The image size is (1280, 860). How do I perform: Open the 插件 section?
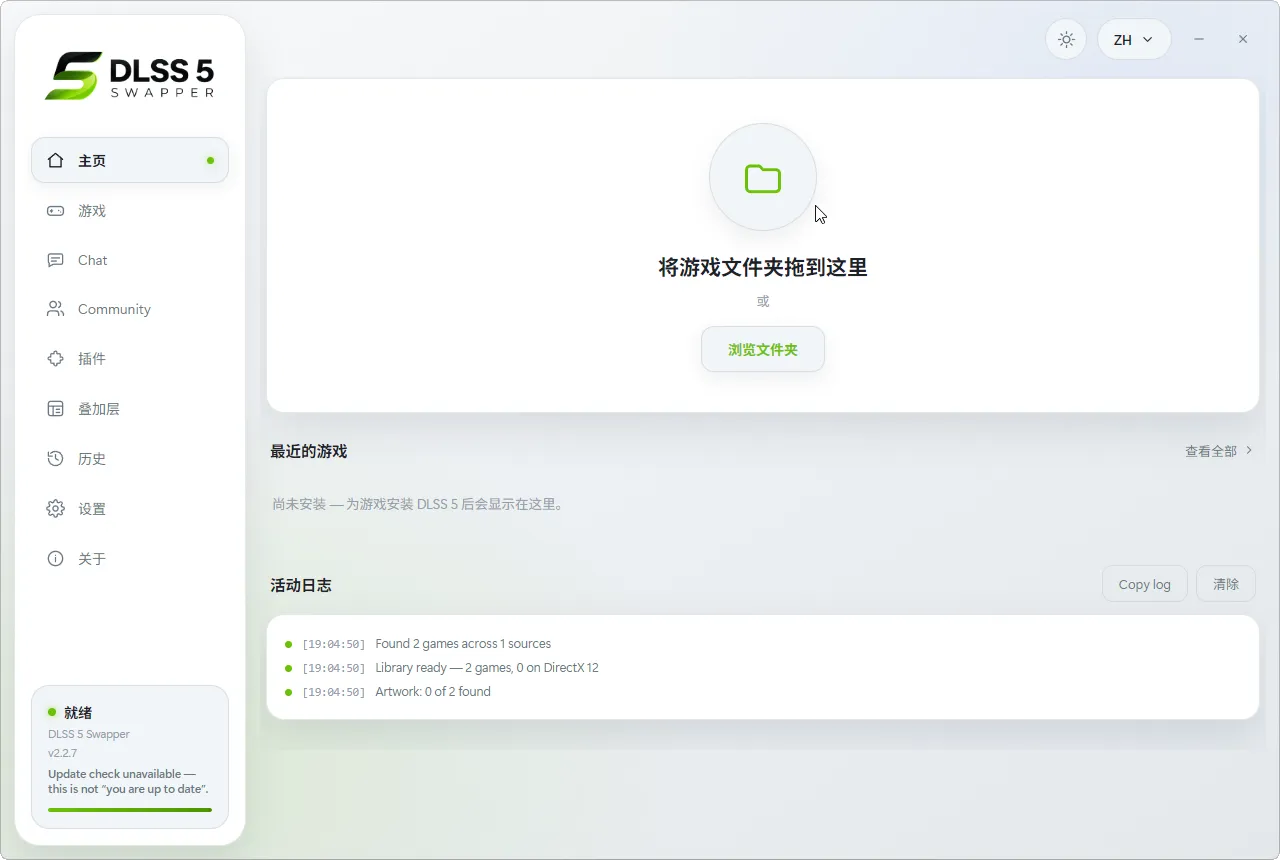click(130, 359)
